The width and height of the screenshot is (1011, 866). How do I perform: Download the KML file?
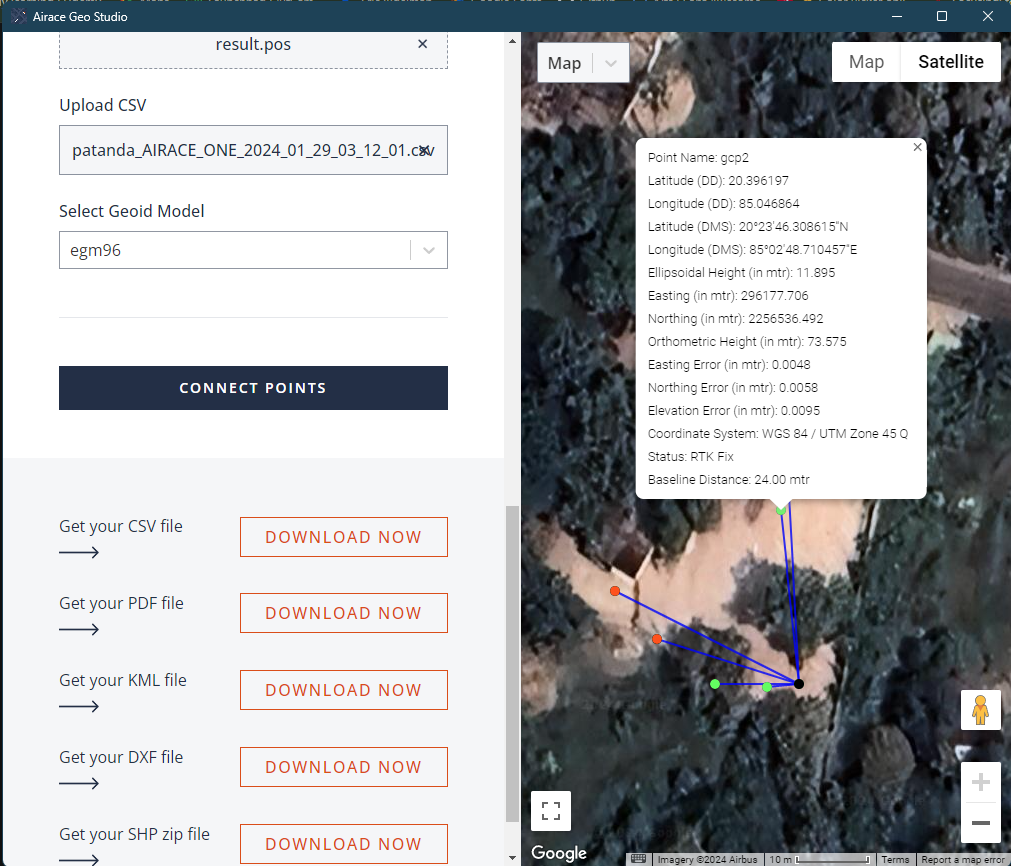343,690
